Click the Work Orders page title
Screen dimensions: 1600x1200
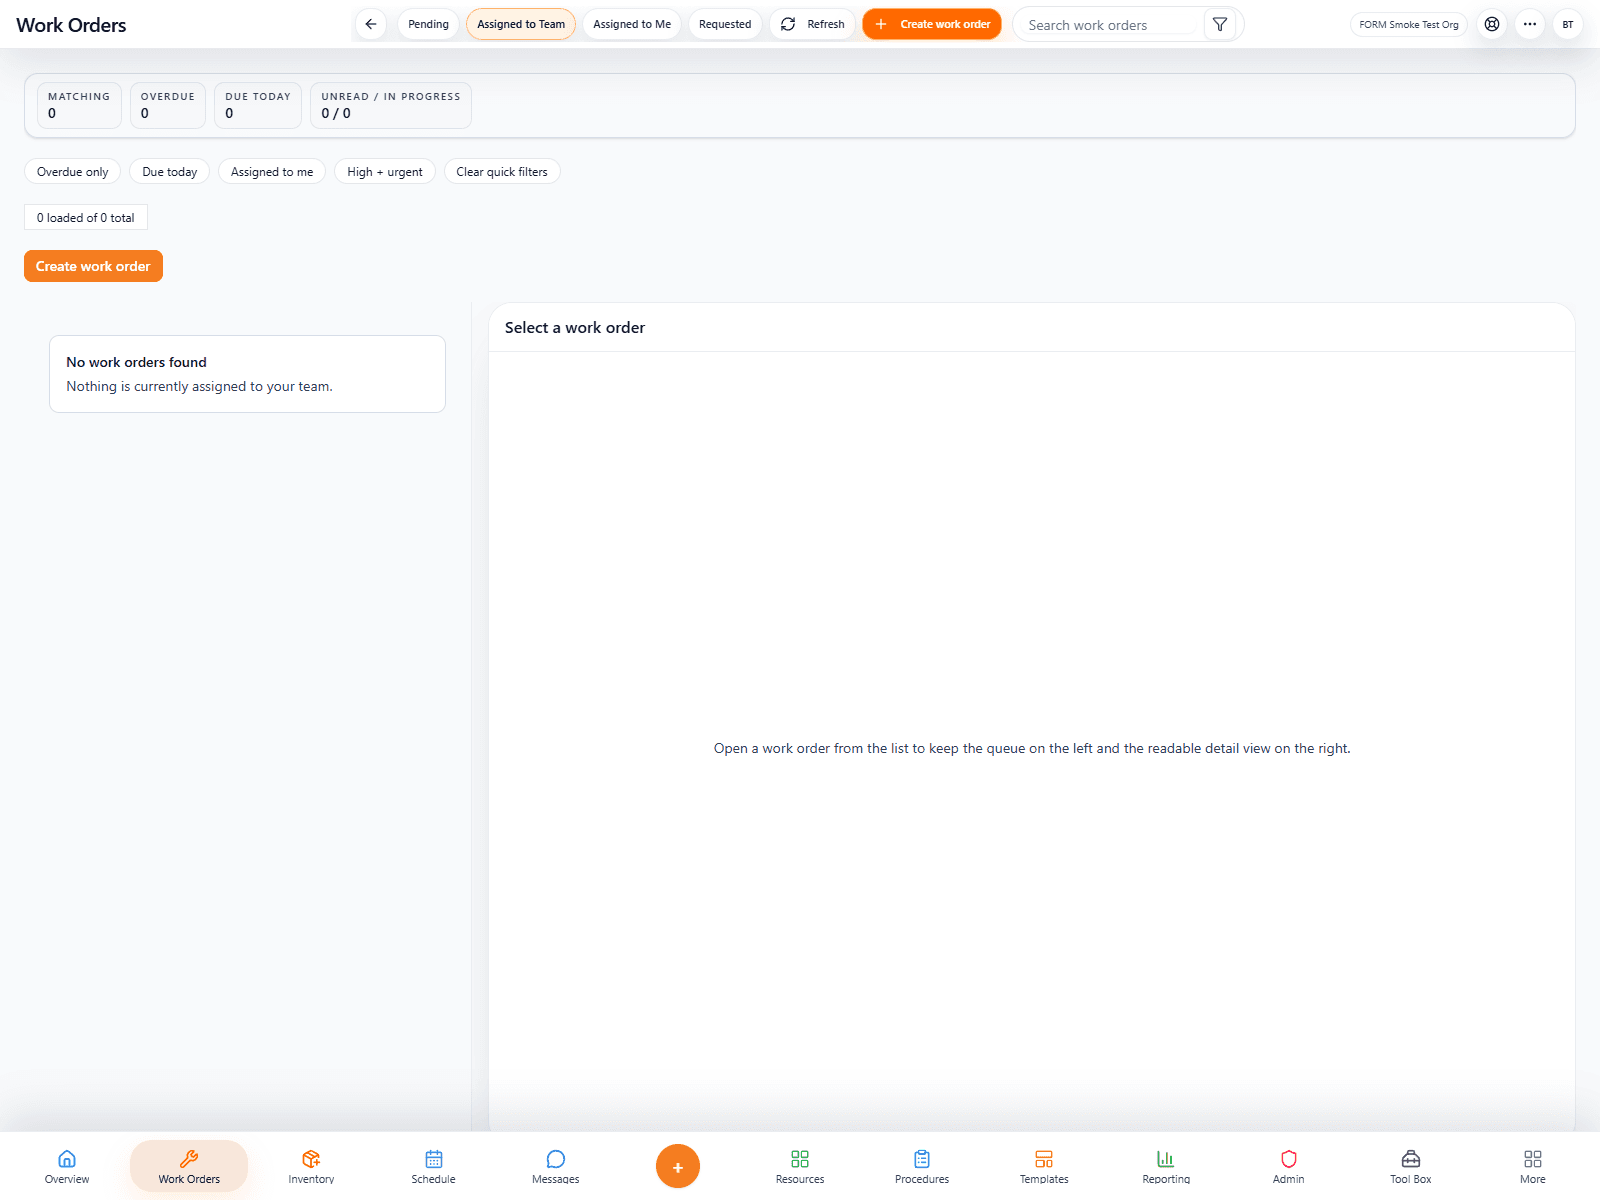71,25
